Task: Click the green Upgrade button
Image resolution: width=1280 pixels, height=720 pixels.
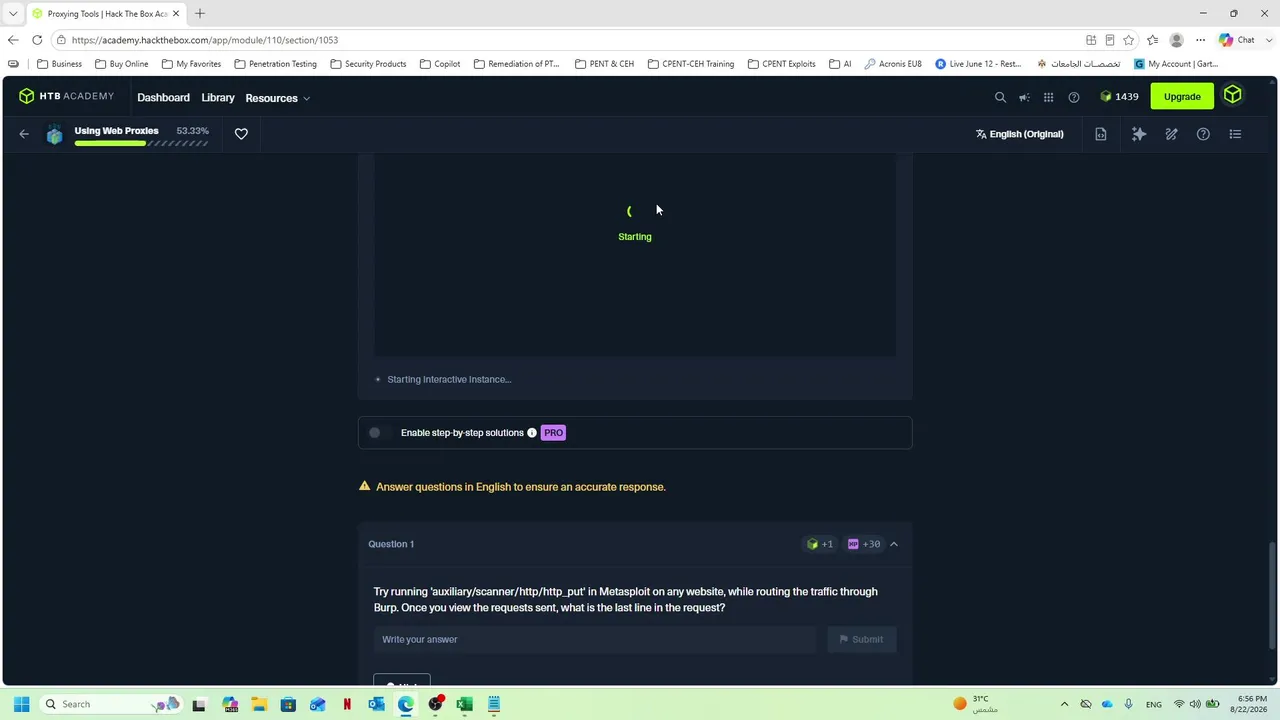Action: tap(1182, 96)
